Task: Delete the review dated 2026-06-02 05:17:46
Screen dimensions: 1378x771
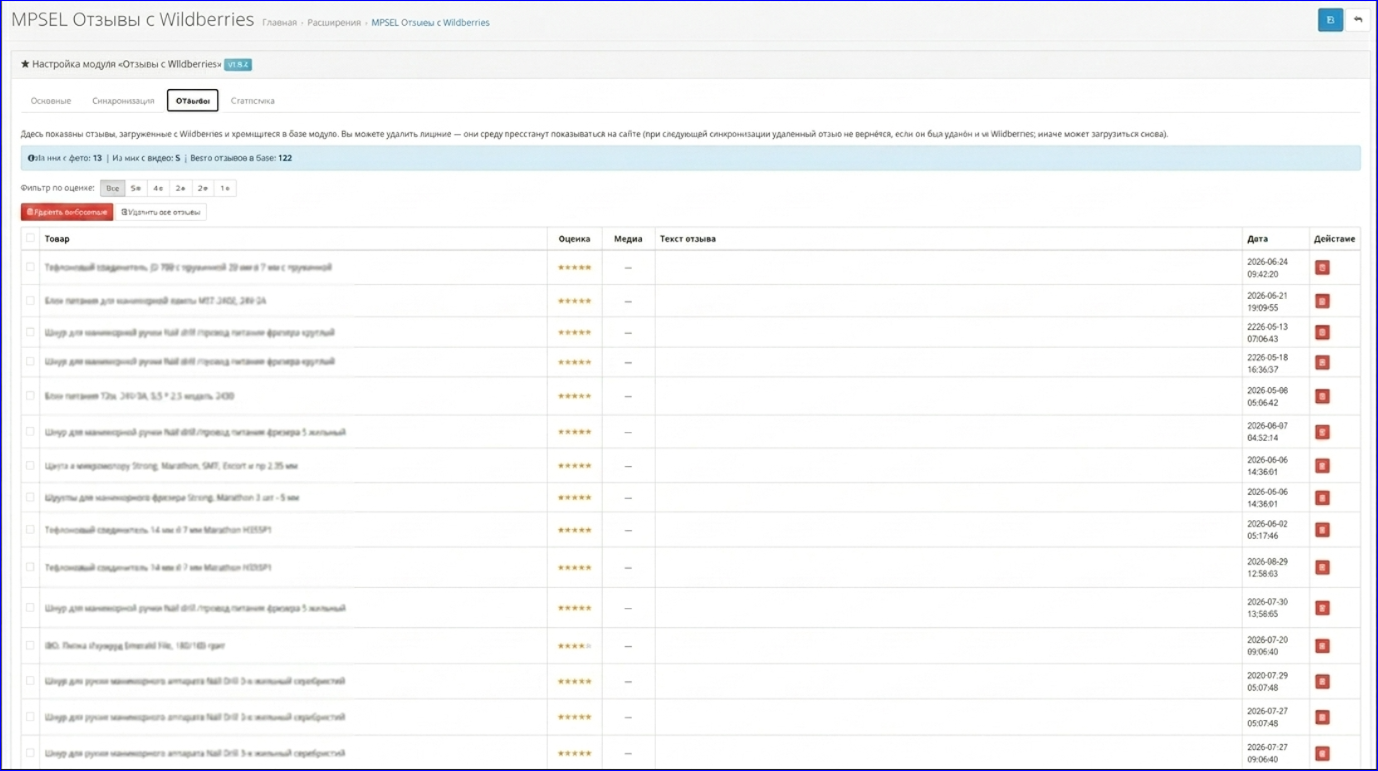Action: (1322, 530)
